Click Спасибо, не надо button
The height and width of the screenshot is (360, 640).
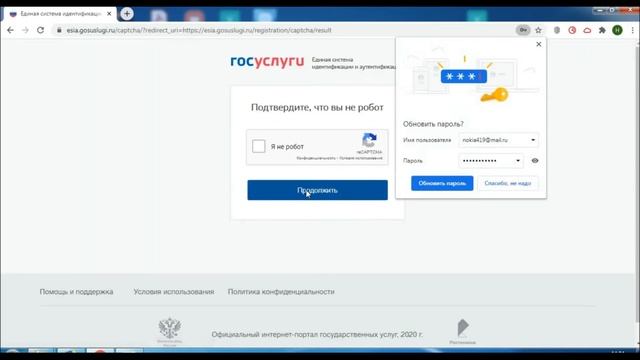pyautogui.click(x=508, y=183)
